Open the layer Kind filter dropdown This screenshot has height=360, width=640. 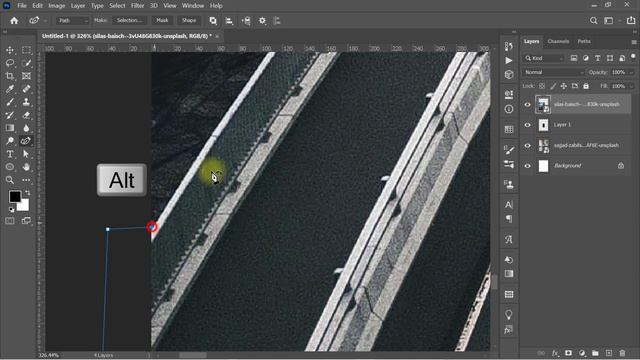pyautogui.click(x=544, y=58)
